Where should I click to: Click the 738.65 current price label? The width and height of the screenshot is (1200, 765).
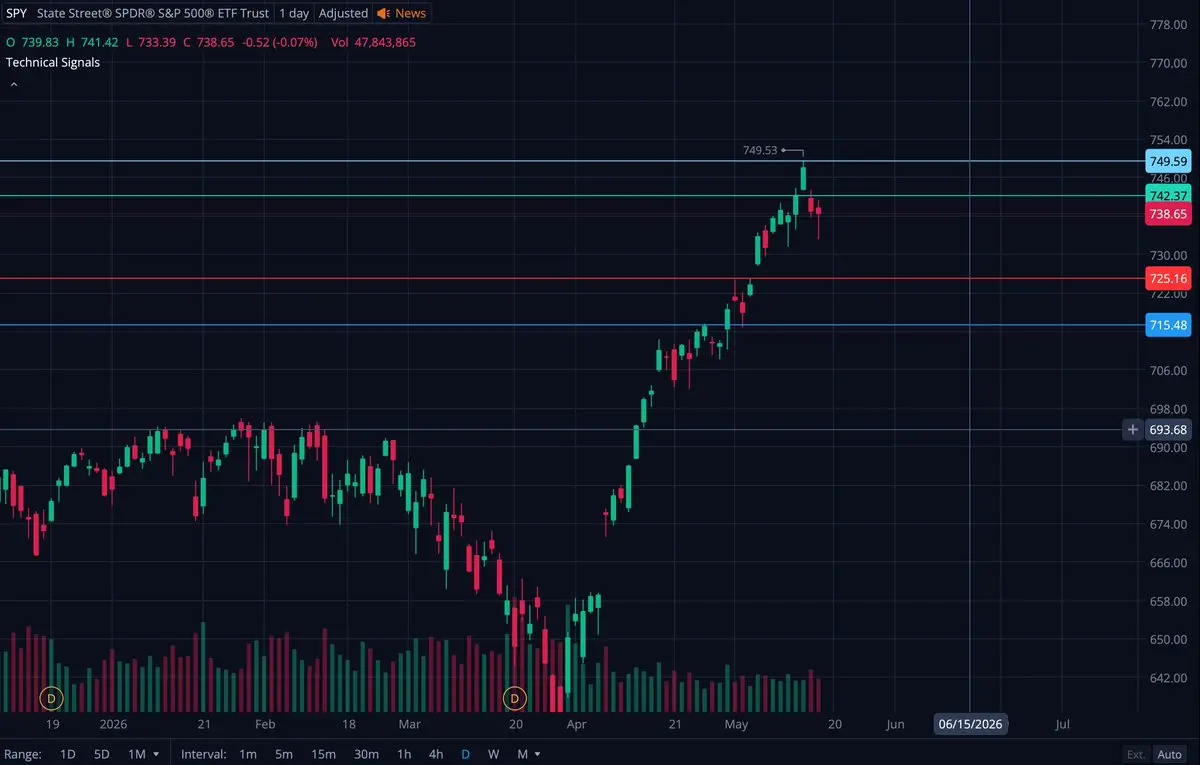(x=1168, y=214)
